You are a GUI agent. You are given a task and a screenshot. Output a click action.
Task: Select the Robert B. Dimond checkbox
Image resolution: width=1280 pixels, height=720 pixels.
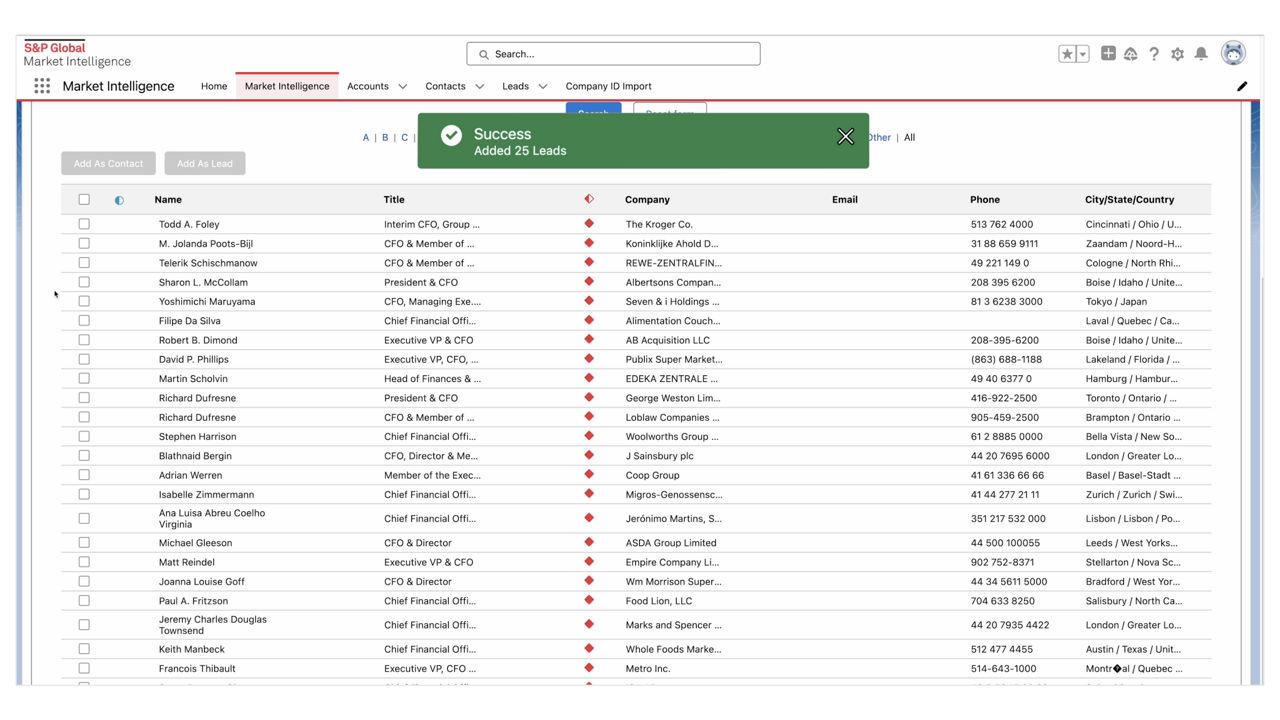(84, 340)
